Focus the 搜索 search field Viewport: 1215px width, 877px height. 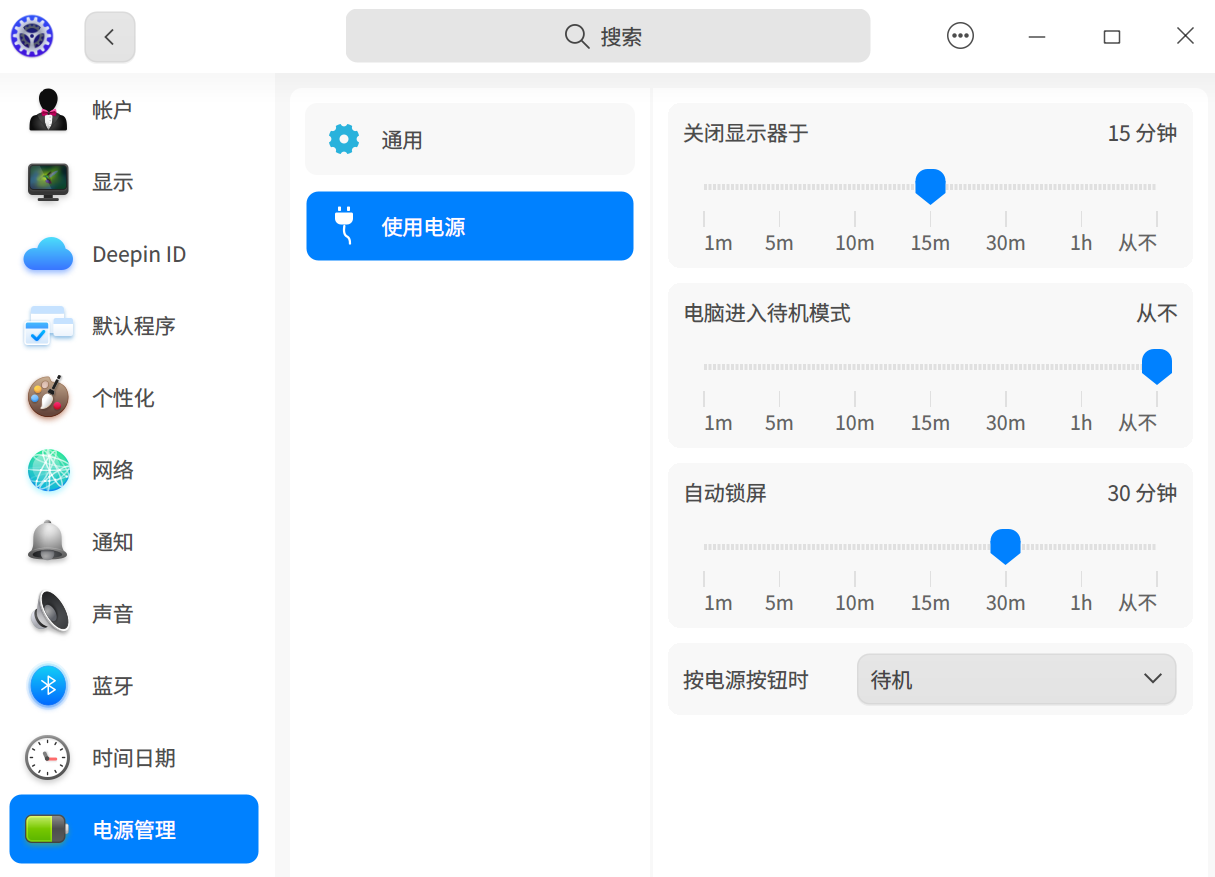[608, 36]
